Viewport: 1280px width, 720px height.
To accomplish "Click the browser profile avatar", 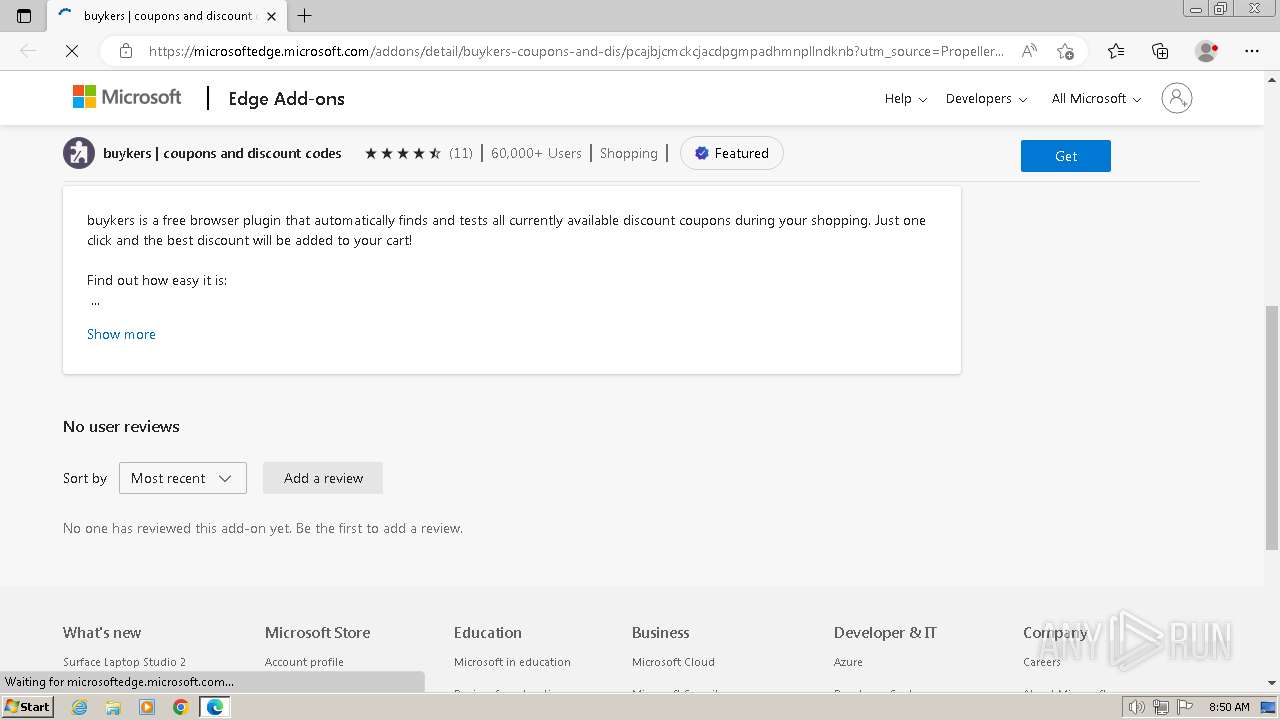I will (1206, 51).
